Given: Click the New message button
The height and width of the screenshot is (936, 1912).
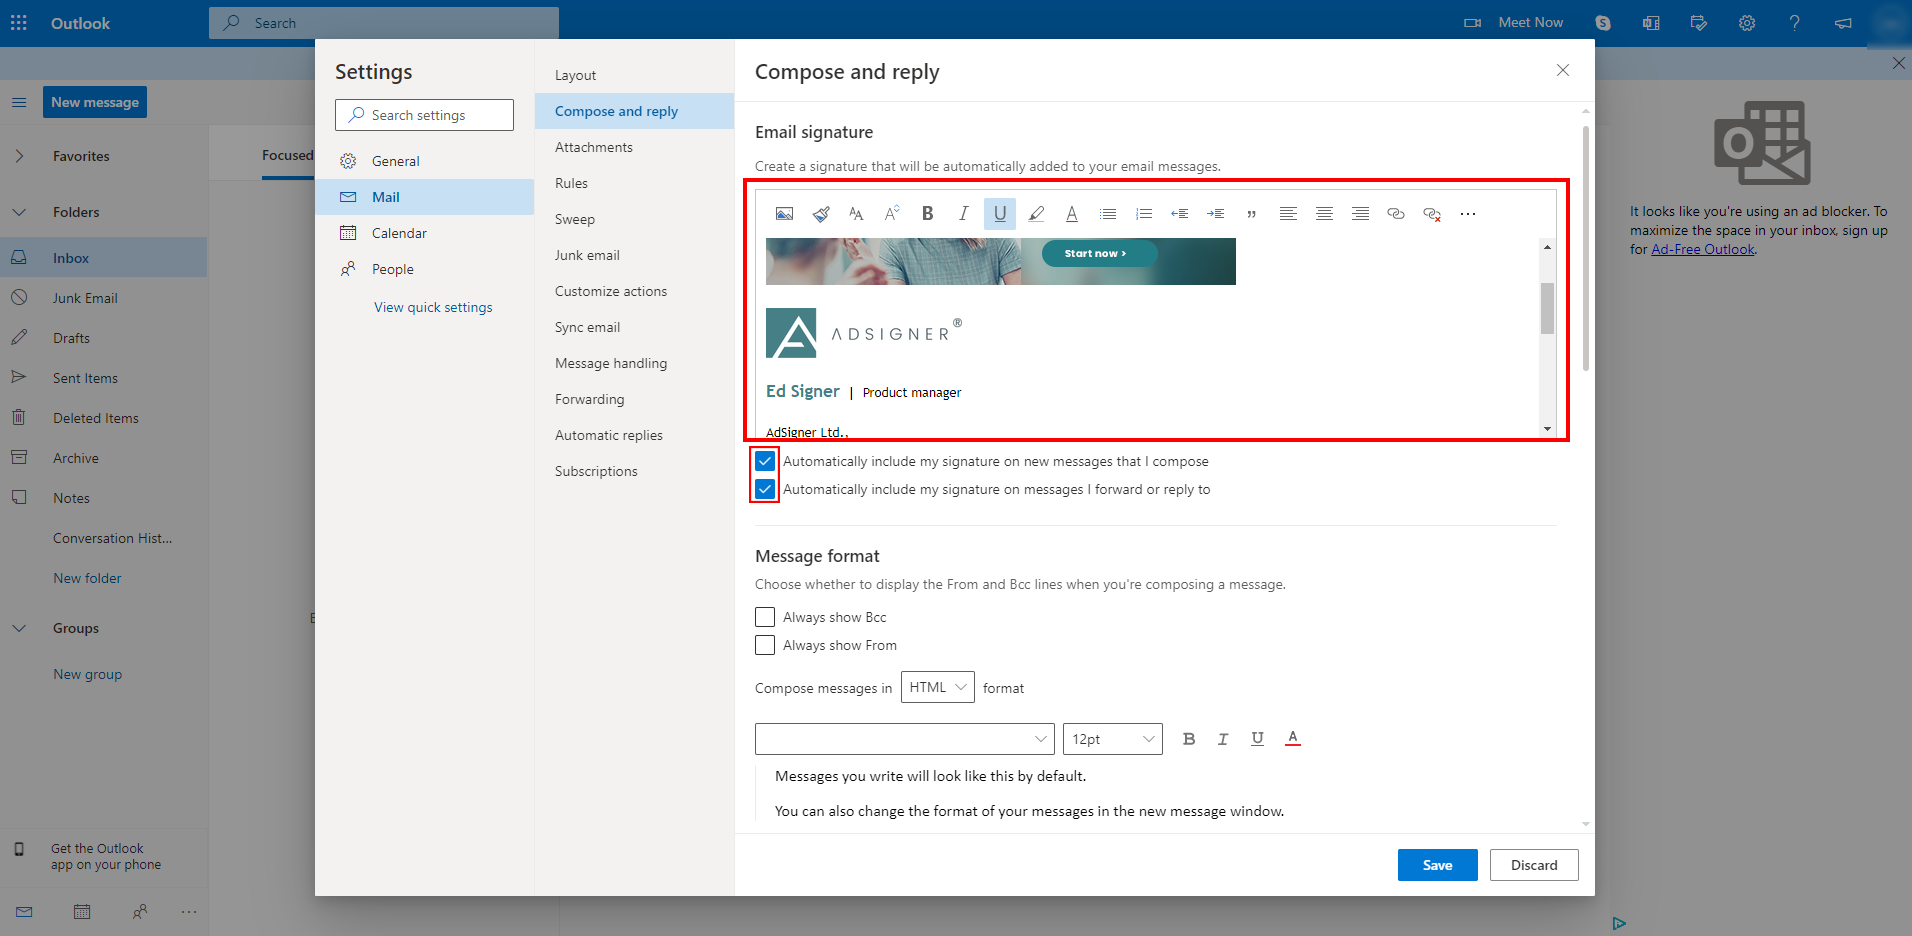Looking at the screenshot, I should (x=95, y=102).
